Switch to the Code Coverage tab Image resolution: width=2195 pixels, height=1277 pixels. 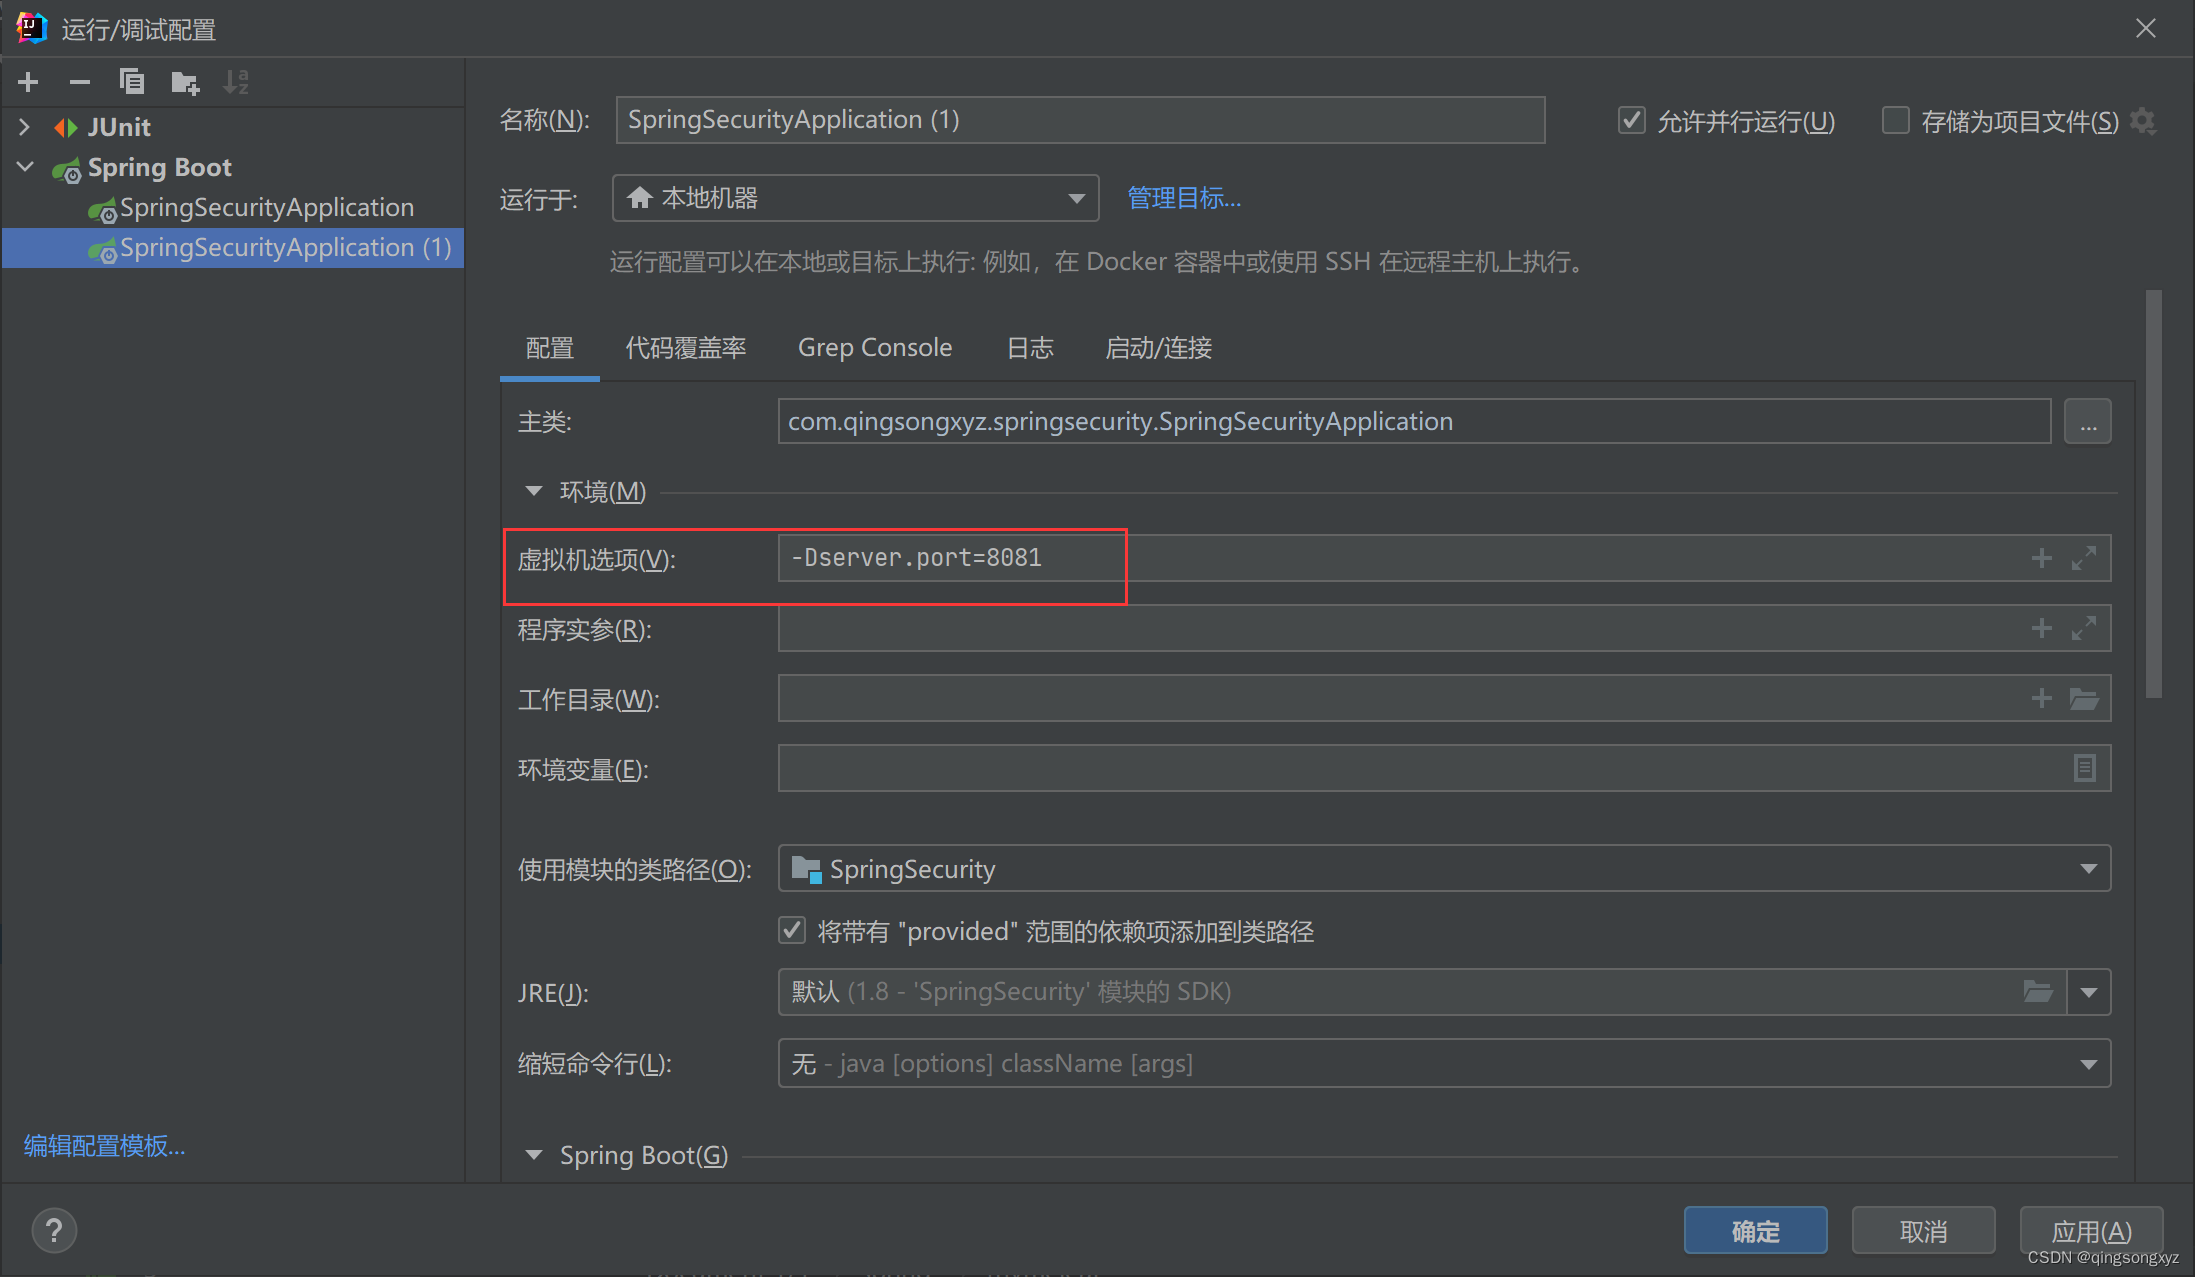click(x=686, y=348)
